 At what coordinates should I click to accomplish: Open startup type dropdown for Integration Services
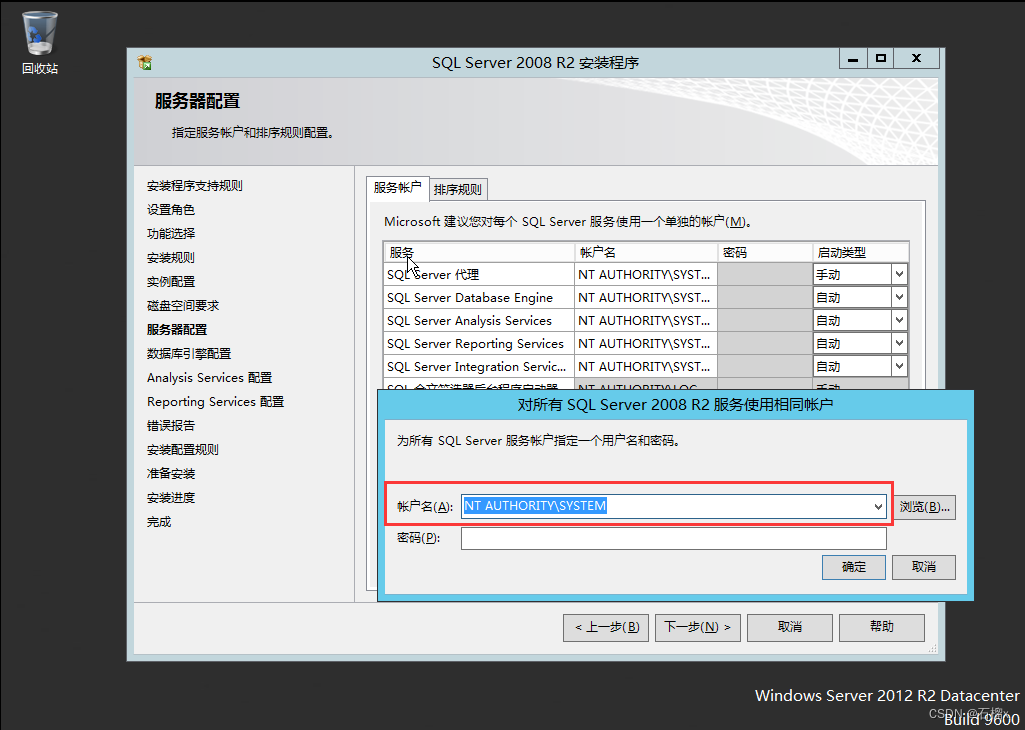pyautogui.click(x=899, y=366)
